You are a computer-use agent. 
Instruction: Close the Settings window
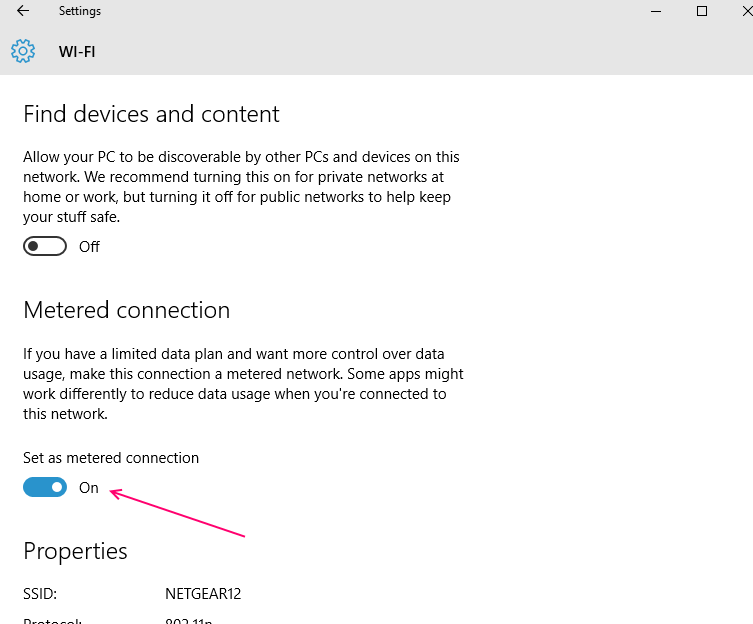tap(747, 11)
